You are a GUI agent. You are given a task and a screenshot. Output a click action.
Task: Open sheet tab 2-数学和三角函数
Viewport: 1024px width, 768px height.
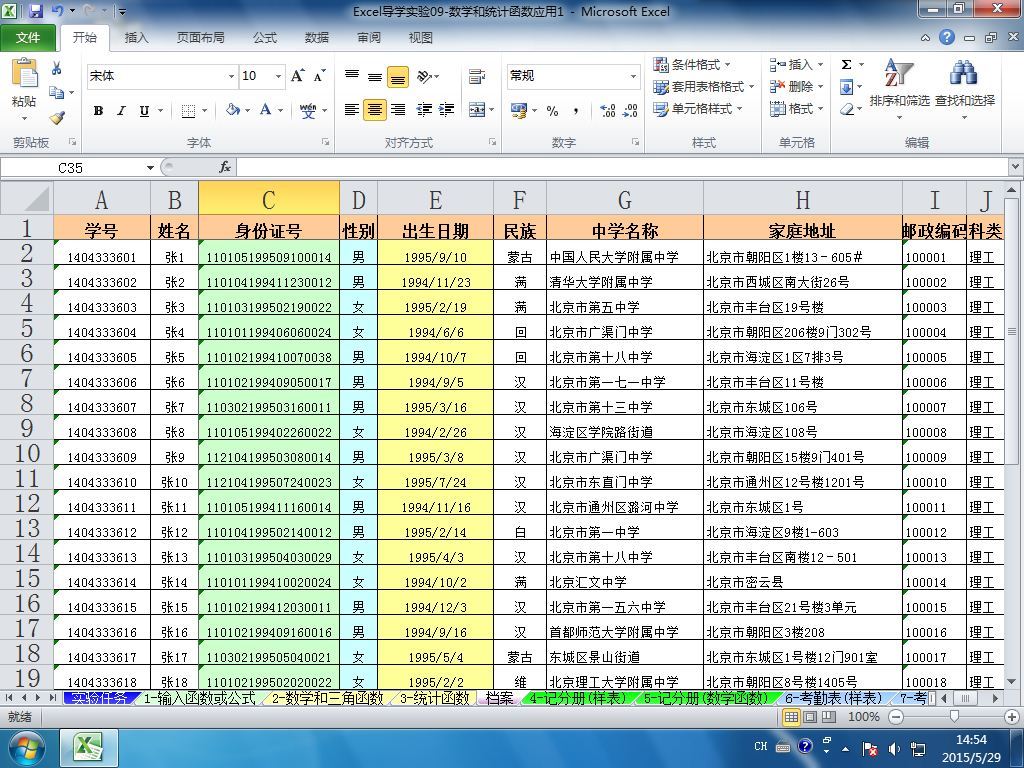click(327, 698)
